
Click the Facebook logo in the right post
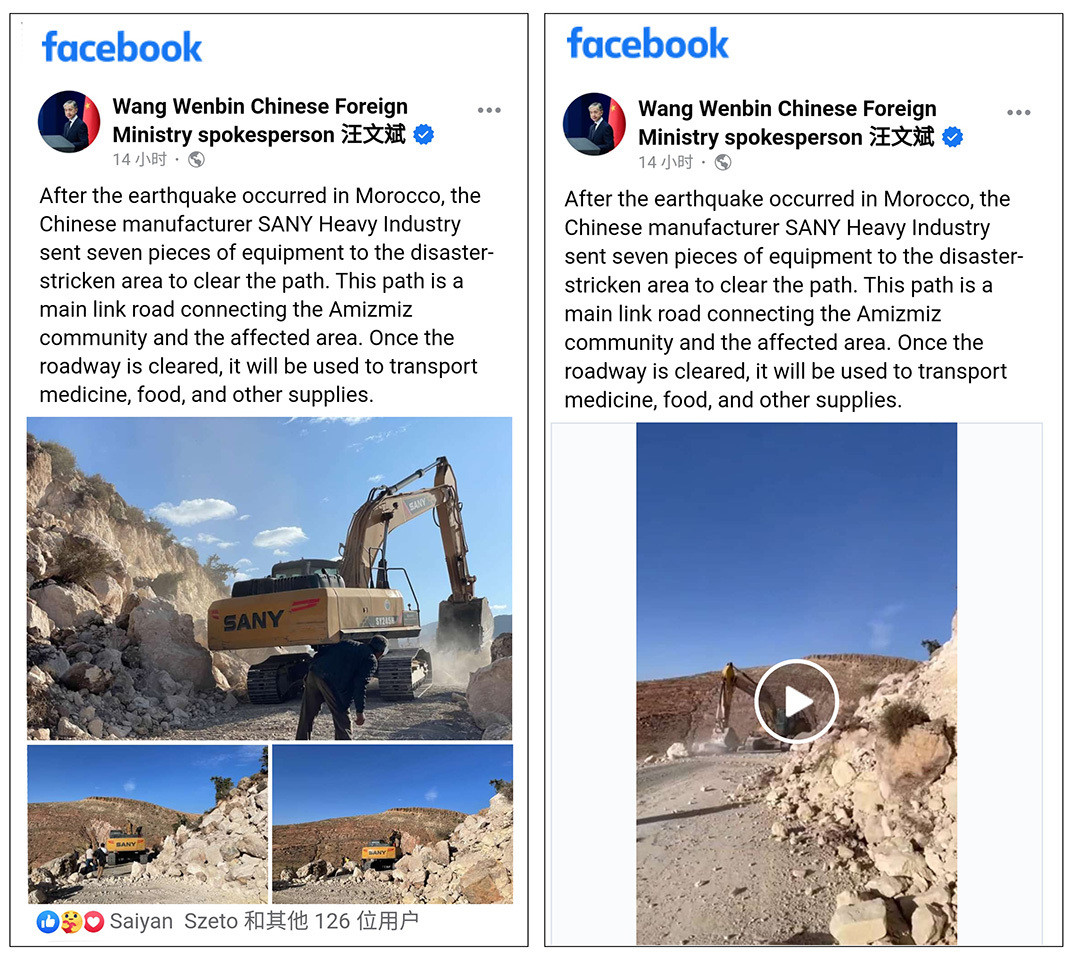click(x=647, y=43)
